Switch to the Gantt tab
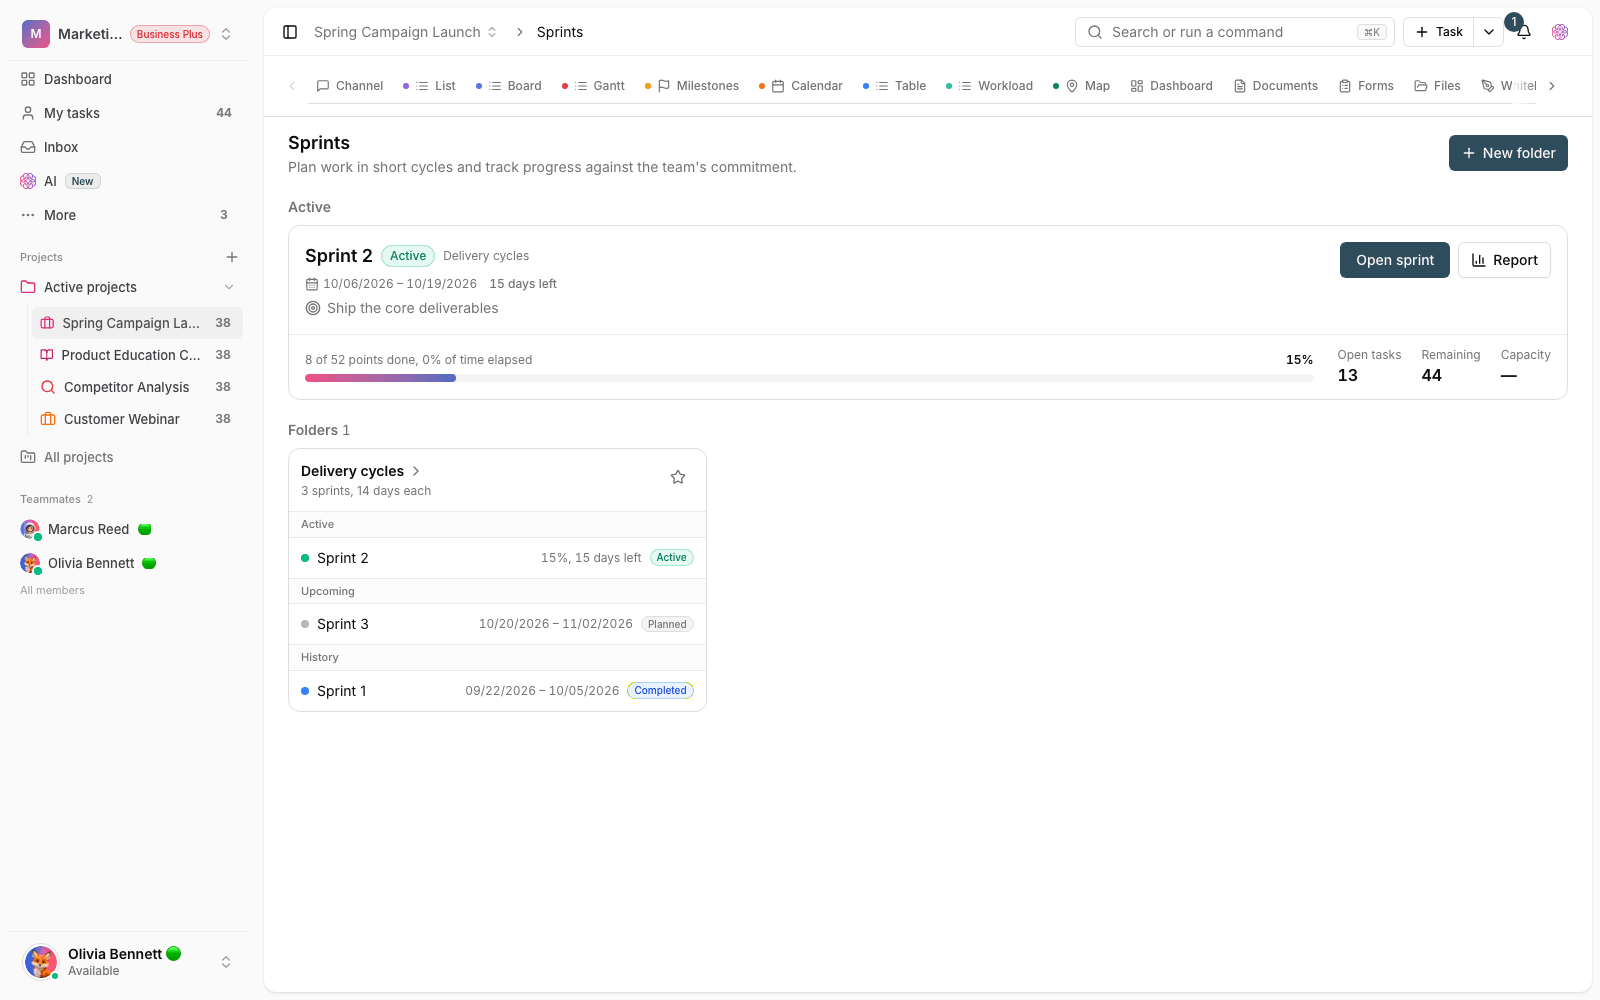Screen dimensions: 1600x1000 pos(594,86)
